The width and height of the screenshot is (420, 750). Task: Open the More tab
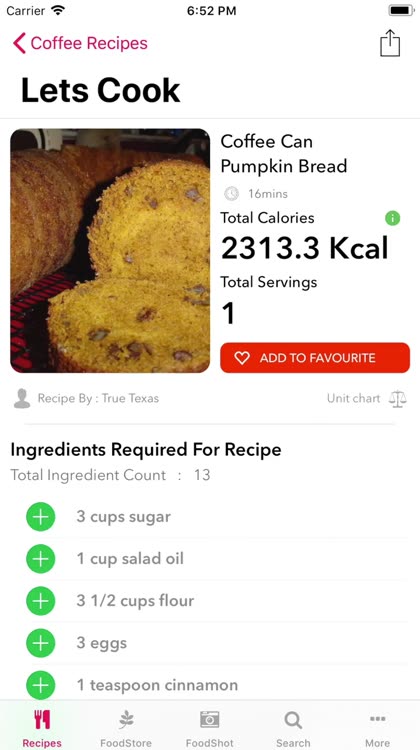coord(377,728)
